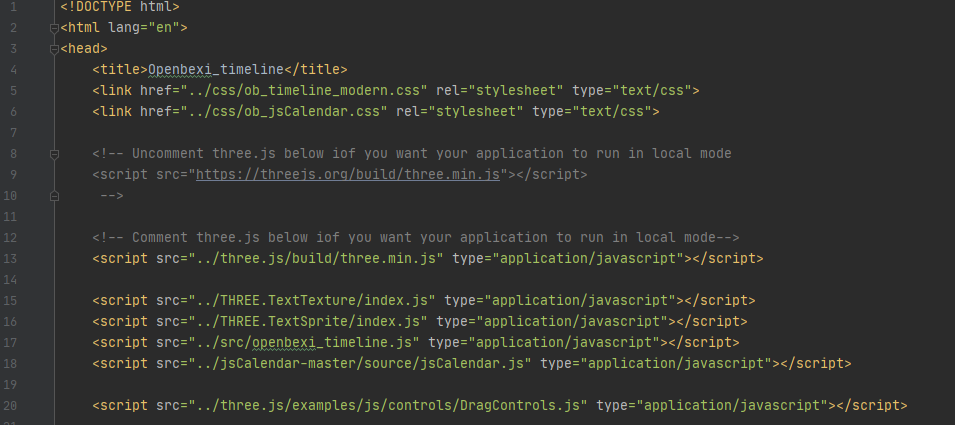Click the openbexi_timeline.js src path
Image resolution: width=955 pixels, height=425 pixels.
pyautogui.click(x=304, y=342)
